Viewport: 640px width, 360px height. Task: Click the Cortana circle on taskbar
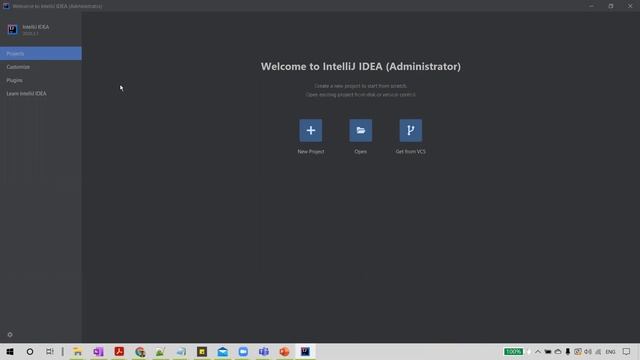pos(30,351)
